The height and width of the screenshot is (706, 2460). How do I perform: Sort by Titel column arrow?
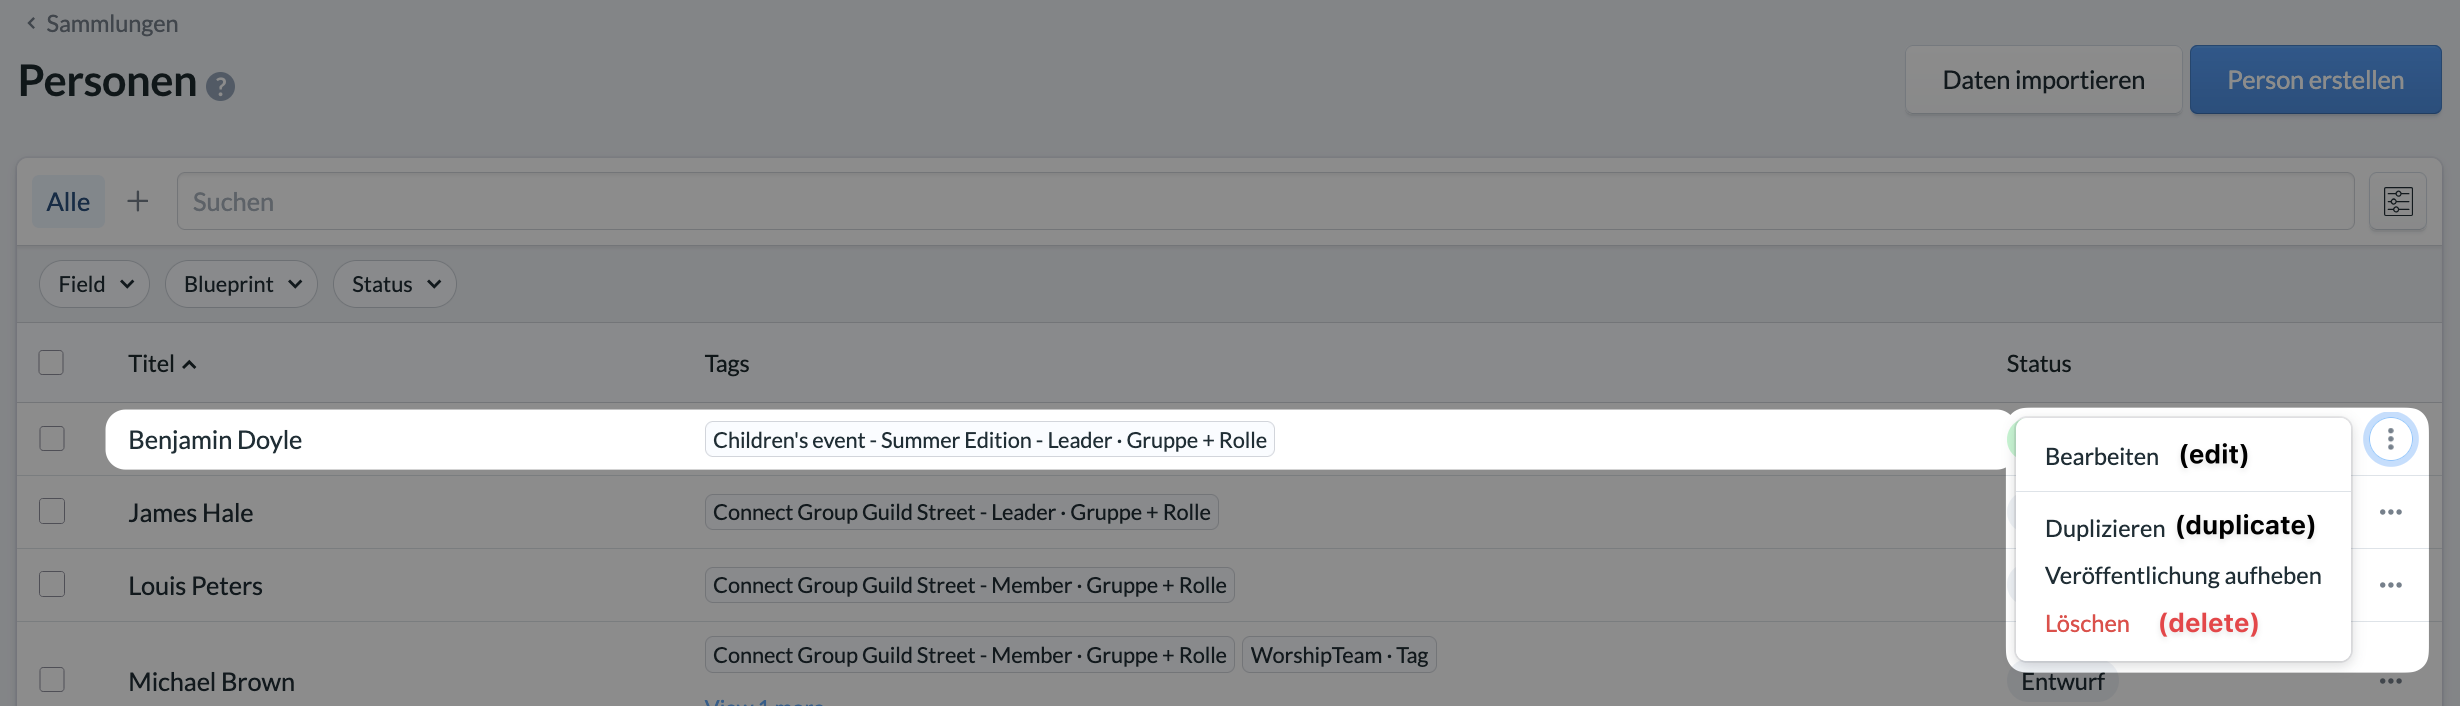(x=189, y=365)
